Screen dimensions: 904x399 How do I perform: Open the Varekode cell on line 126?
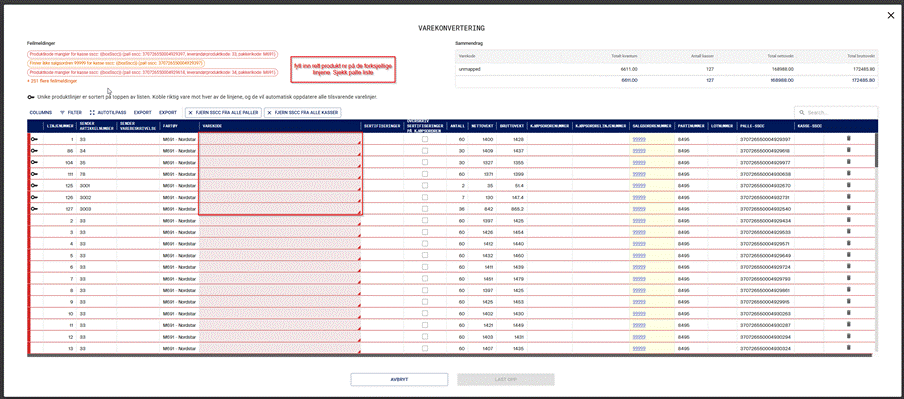pos(280,197)
